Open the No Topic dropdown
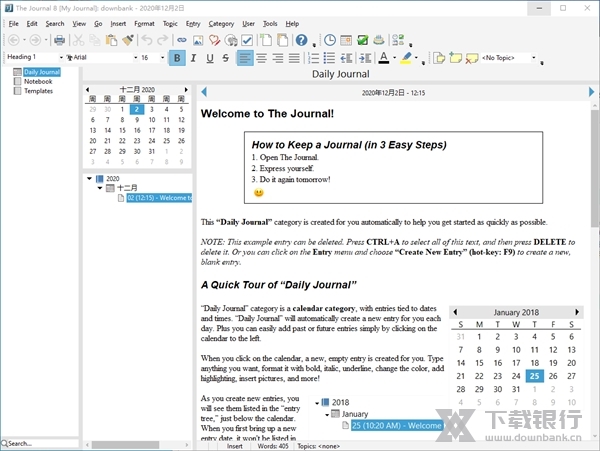The width and height of the screenshot is (600, 451). (533, 58)
